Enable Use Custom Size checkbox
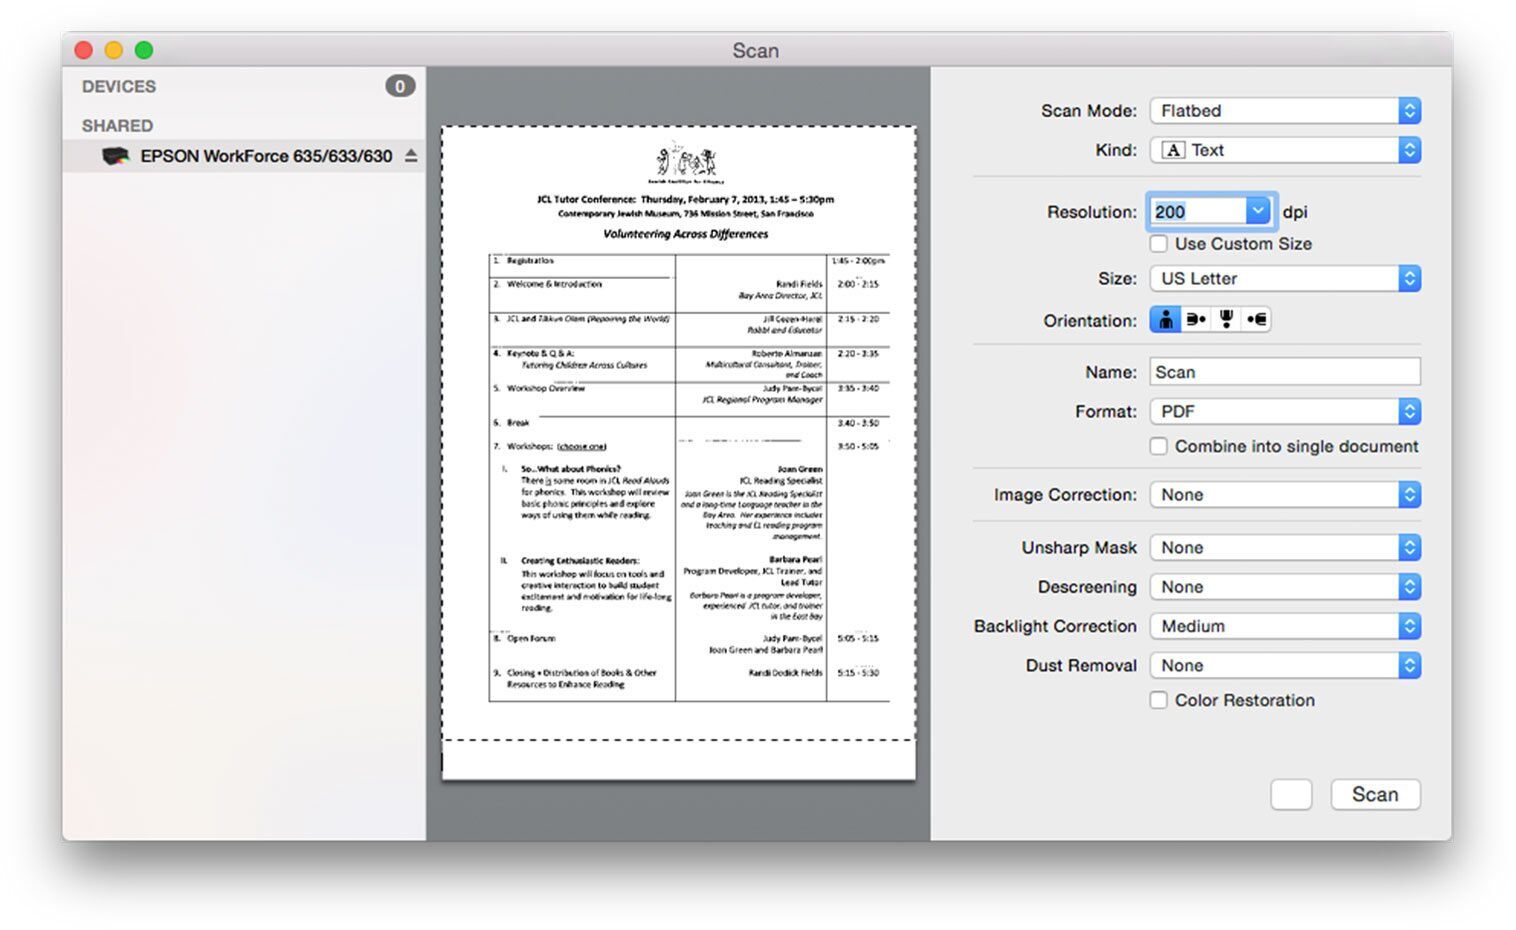The image size is (1516, 930). coord(1159,244)
